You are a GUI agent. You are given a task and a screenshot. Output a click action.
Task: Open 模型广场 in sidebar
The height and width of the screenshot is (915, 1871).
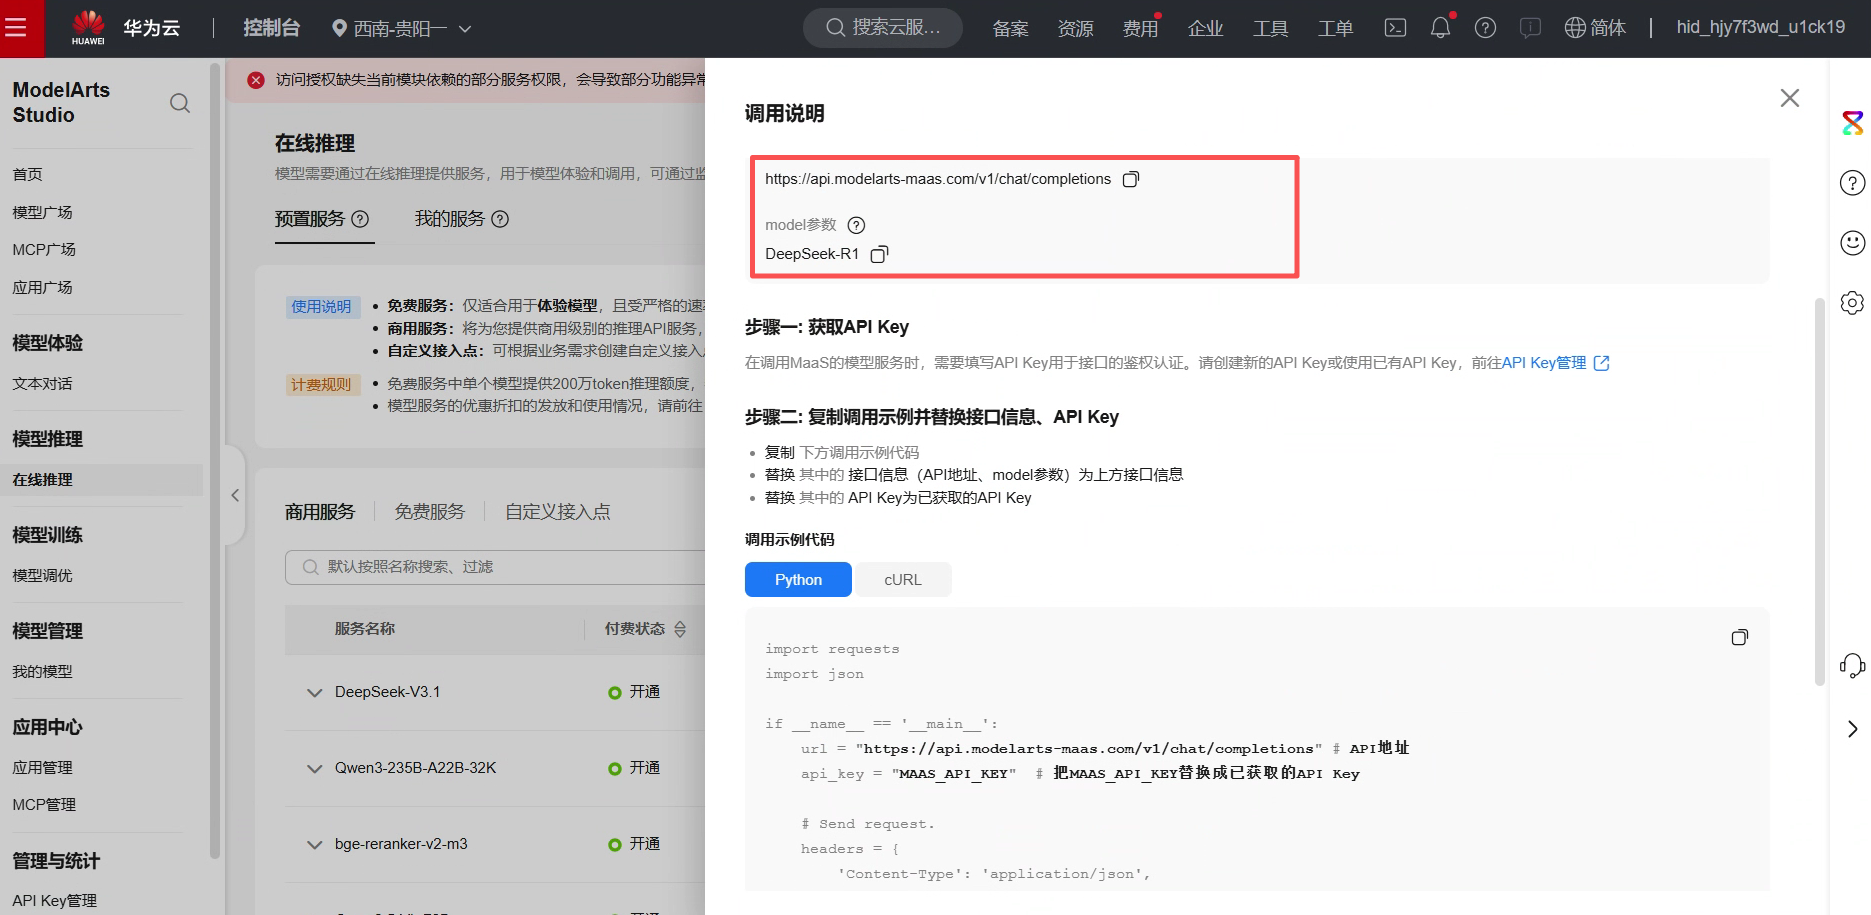pyautogui.click(x=42, y=213)
